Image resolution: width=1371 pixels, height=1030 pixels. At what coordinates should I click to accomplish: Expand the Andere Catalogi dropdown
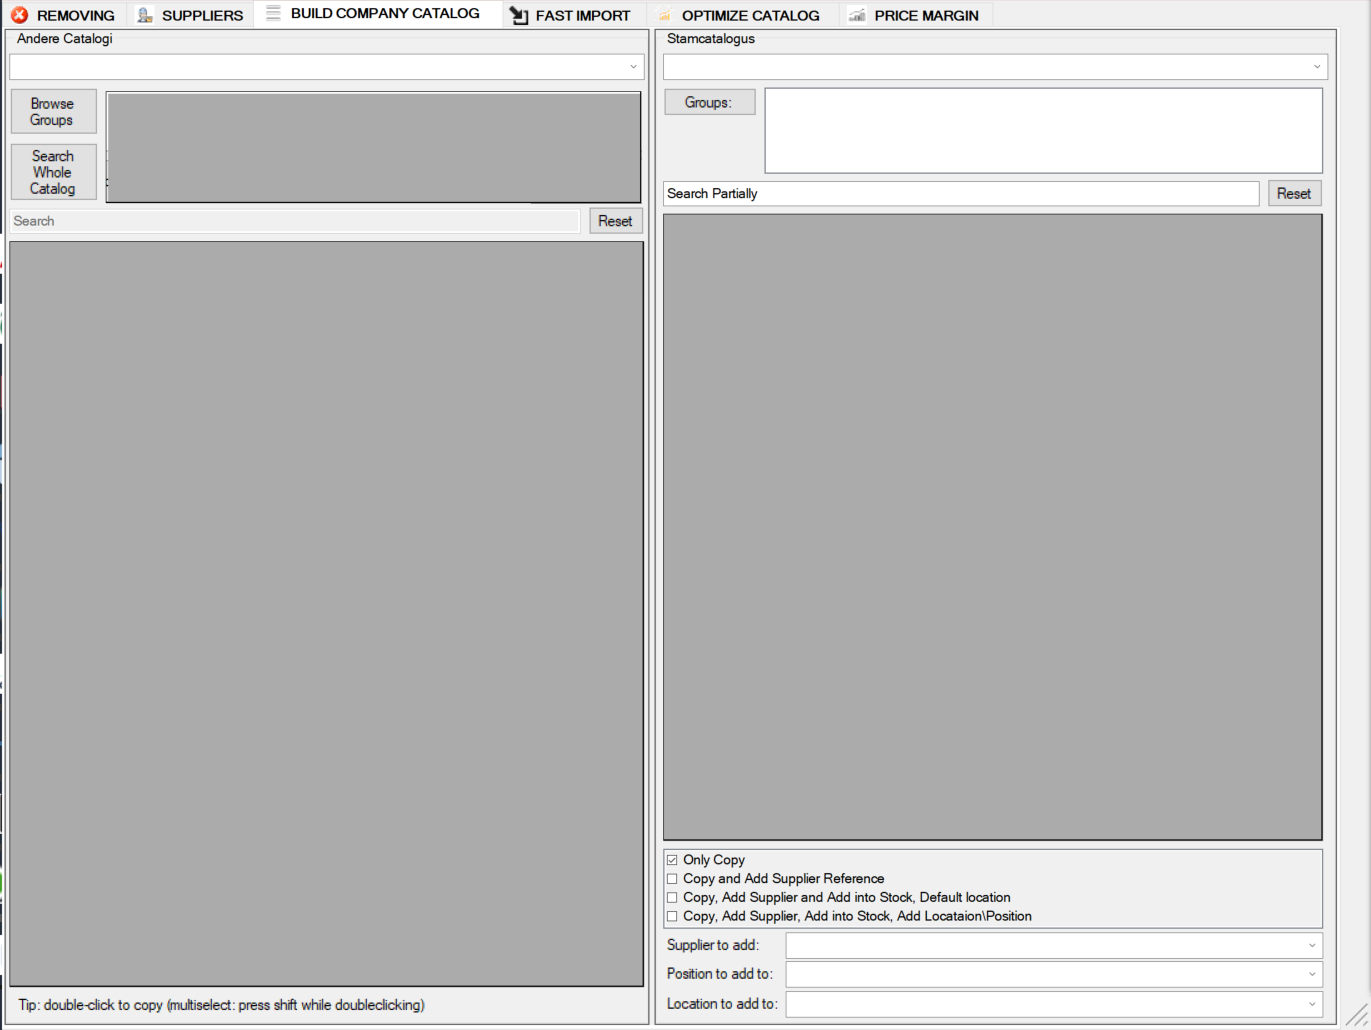click(x=633, y=67)
